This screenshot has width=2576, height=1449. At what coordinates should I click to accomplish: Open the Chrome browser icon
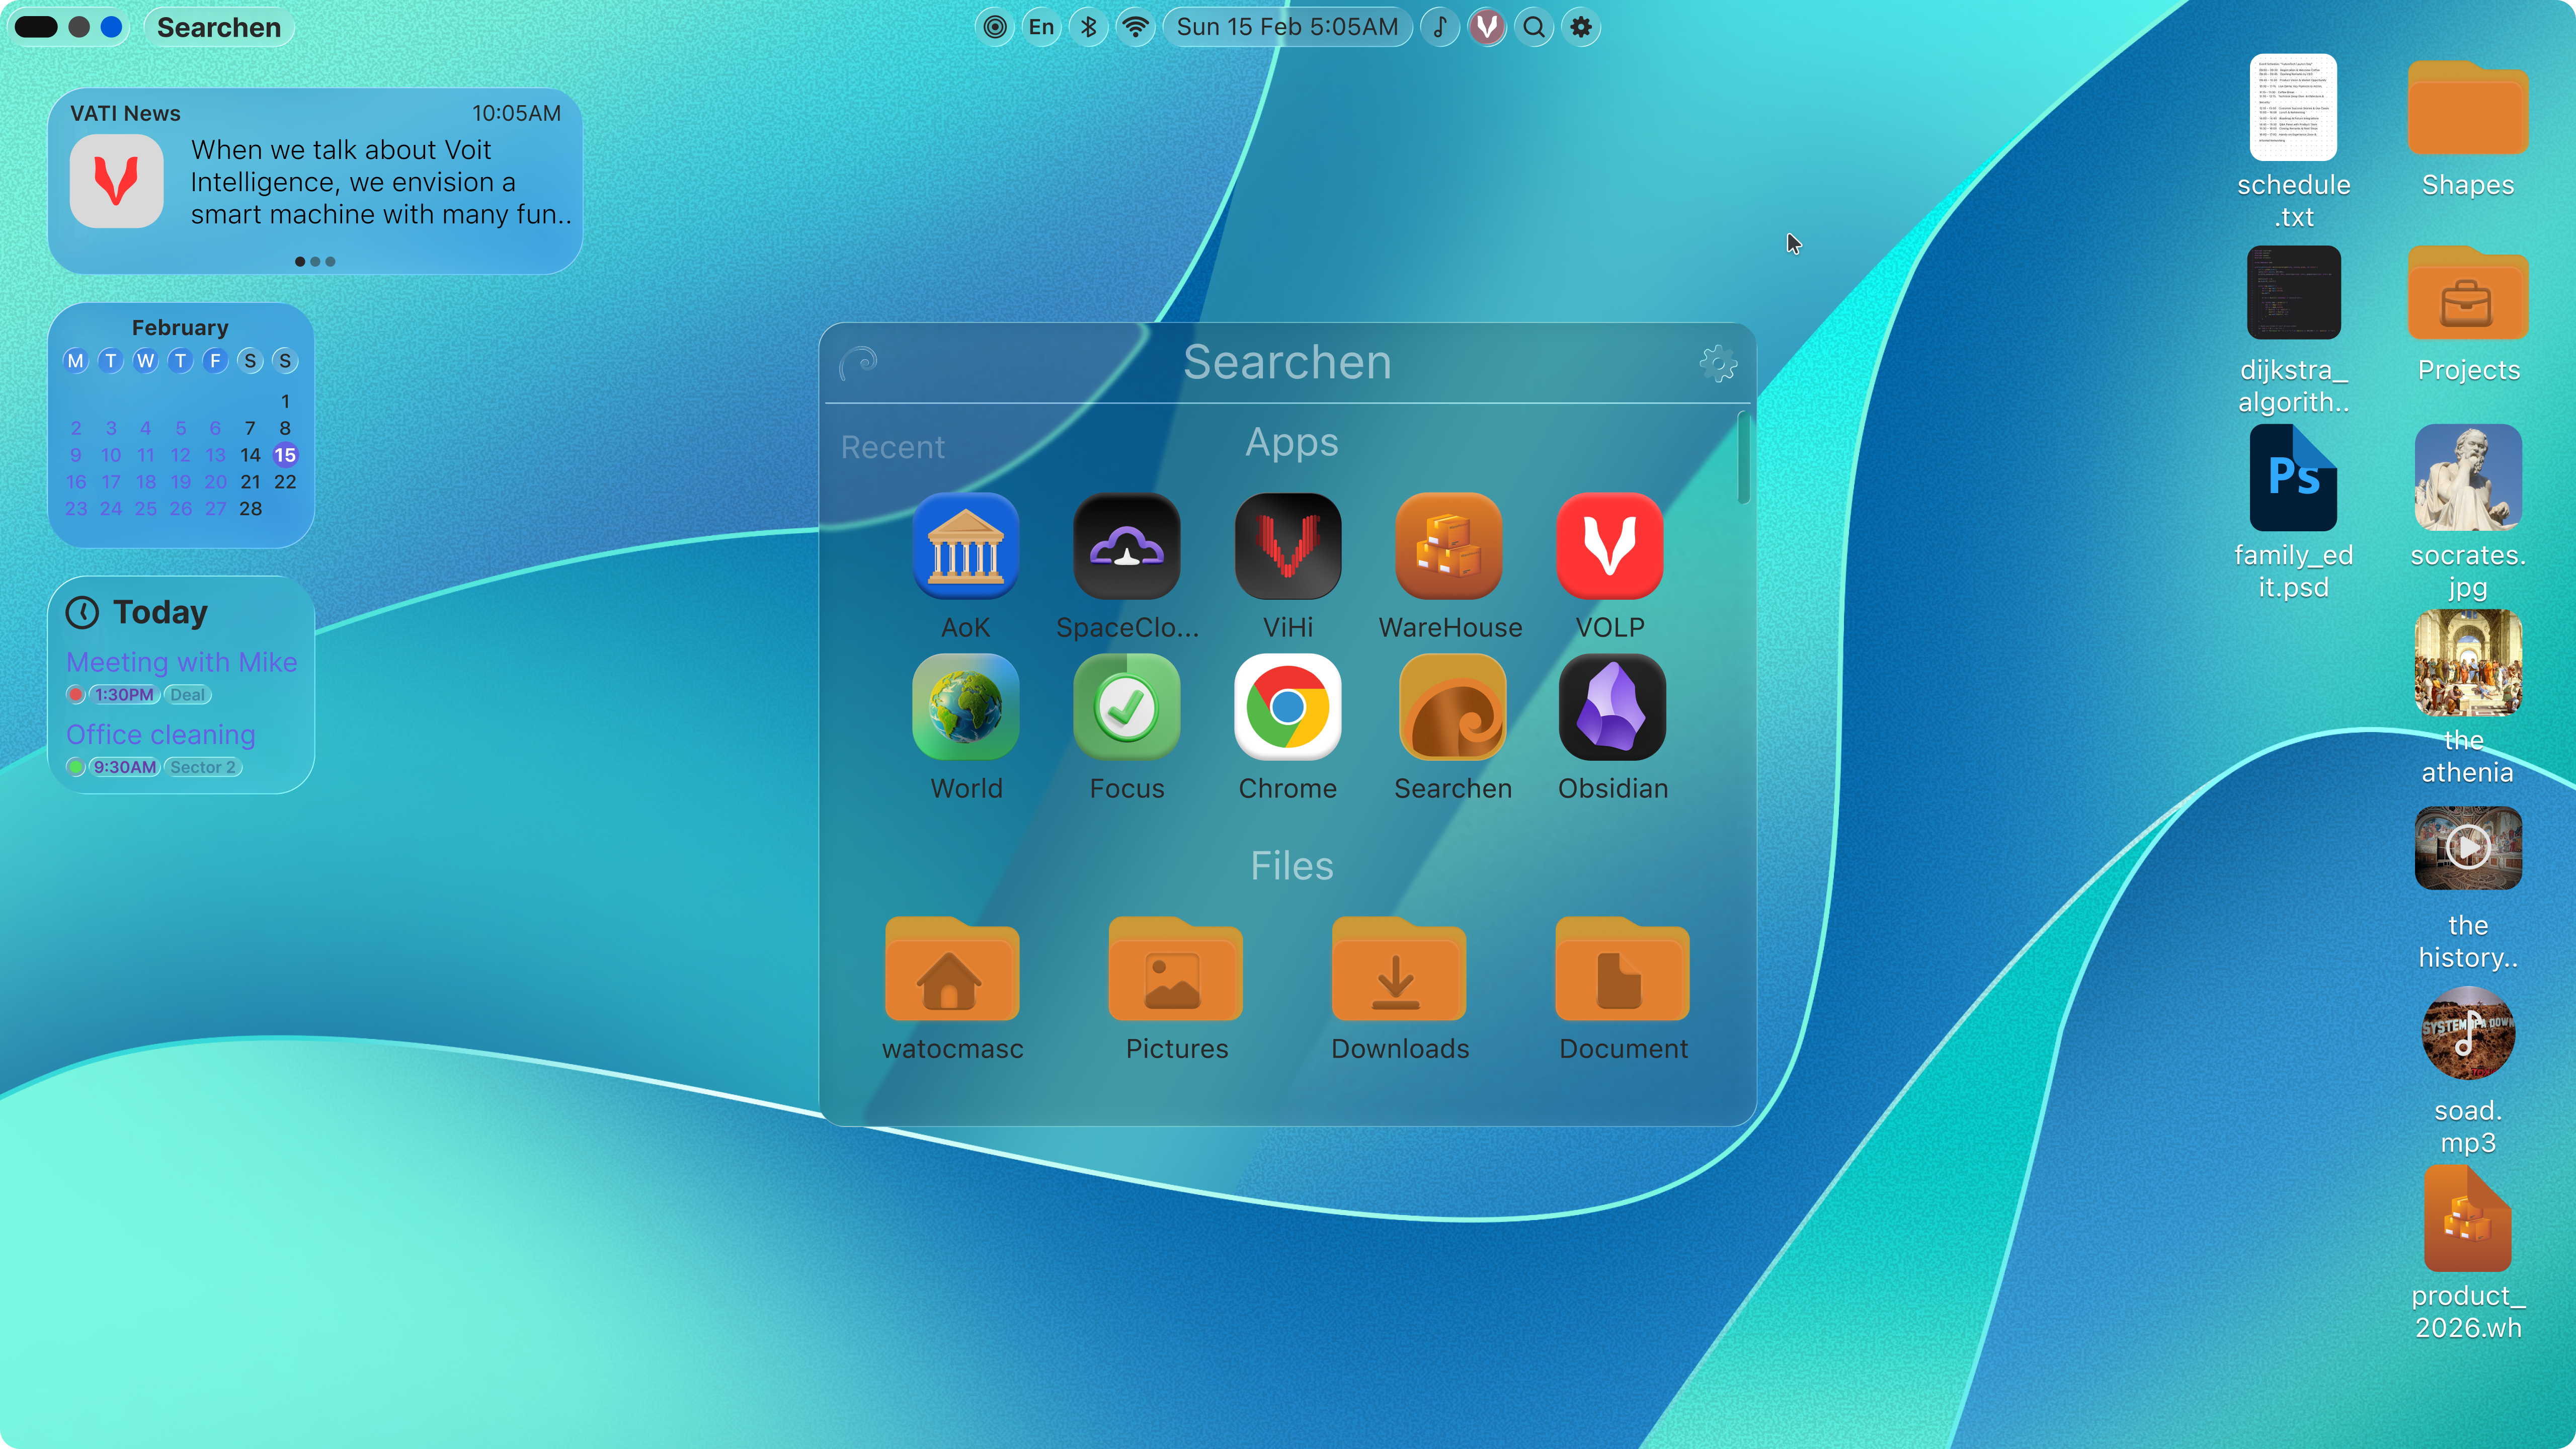(1287, 707)
